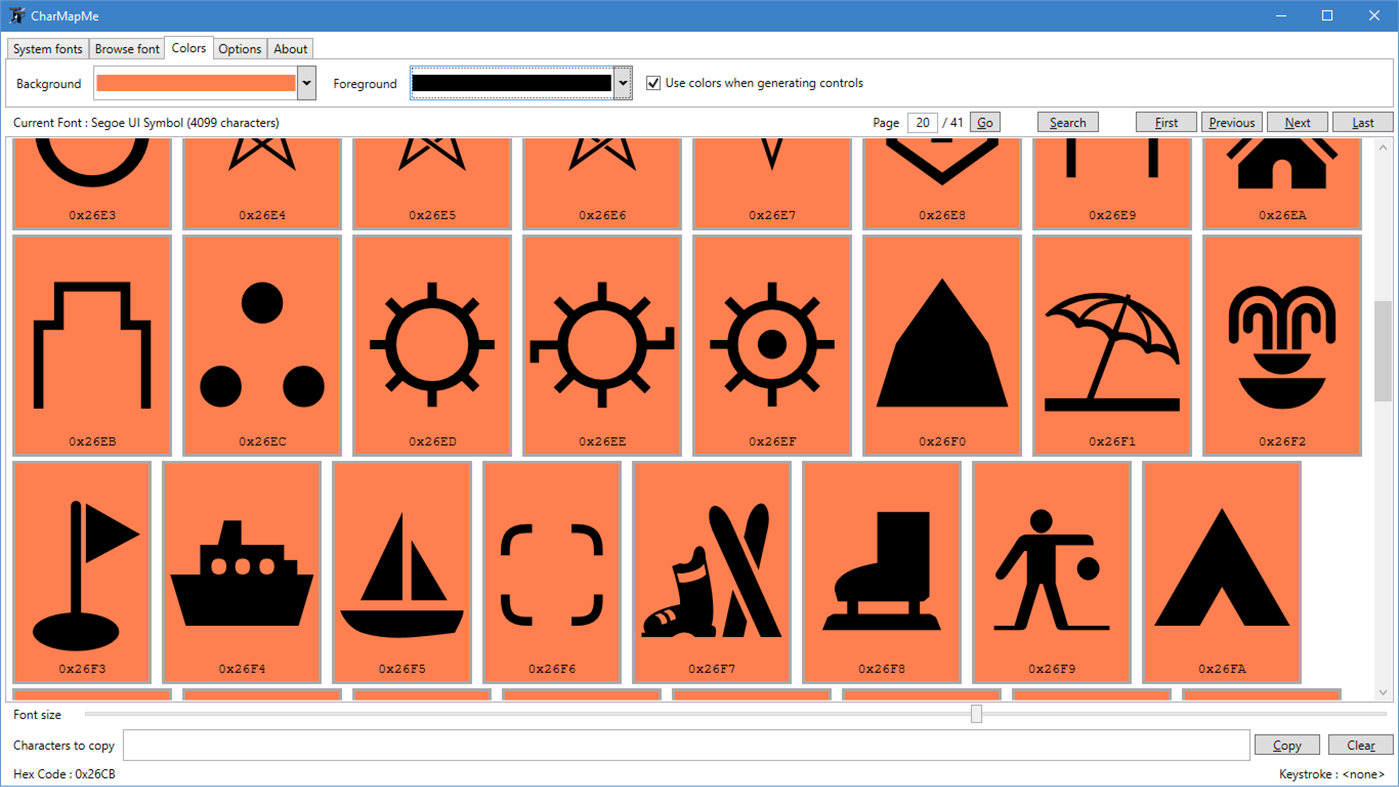
Task: Pick the sailboat glyph 0x26F5
Action: 402,572
